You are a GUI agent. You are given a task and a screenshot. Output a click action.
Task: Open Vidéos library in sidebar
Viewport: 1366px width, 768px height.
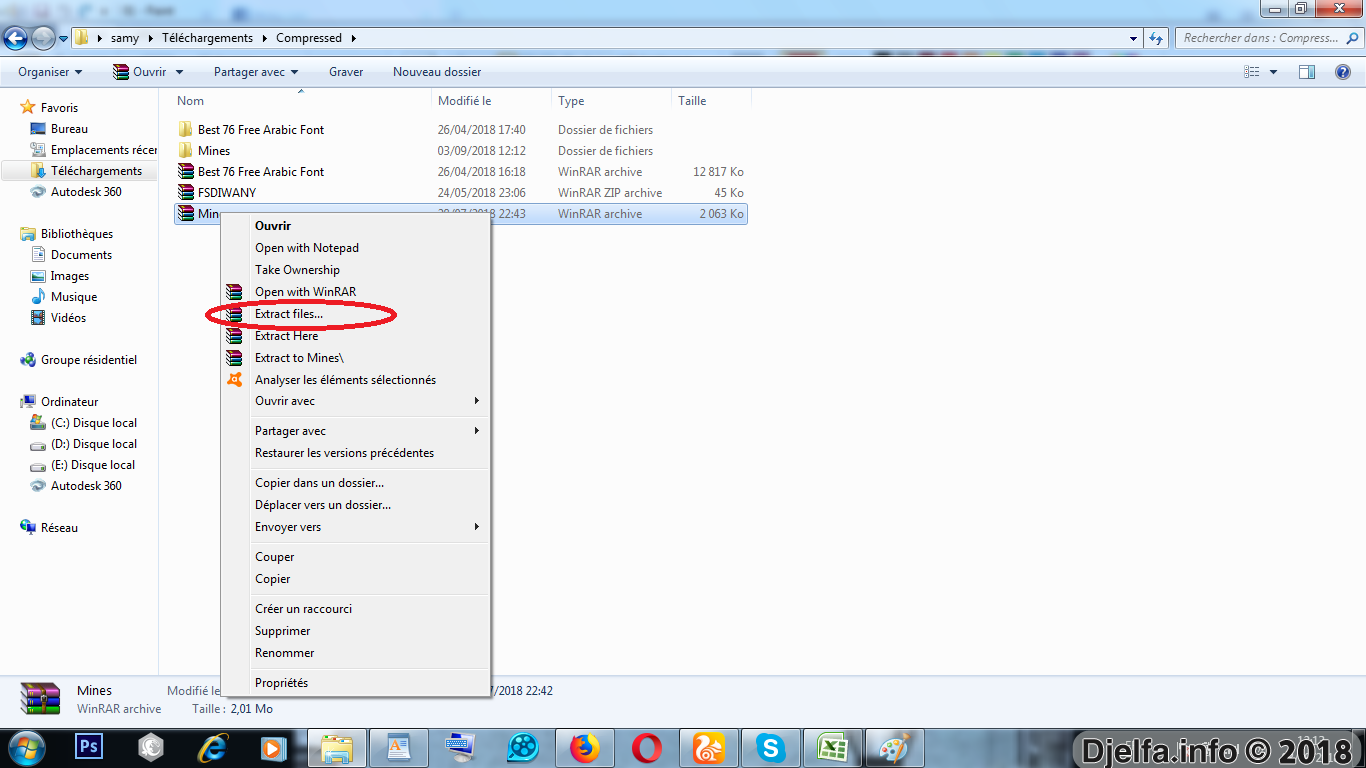tap(68, 318)
